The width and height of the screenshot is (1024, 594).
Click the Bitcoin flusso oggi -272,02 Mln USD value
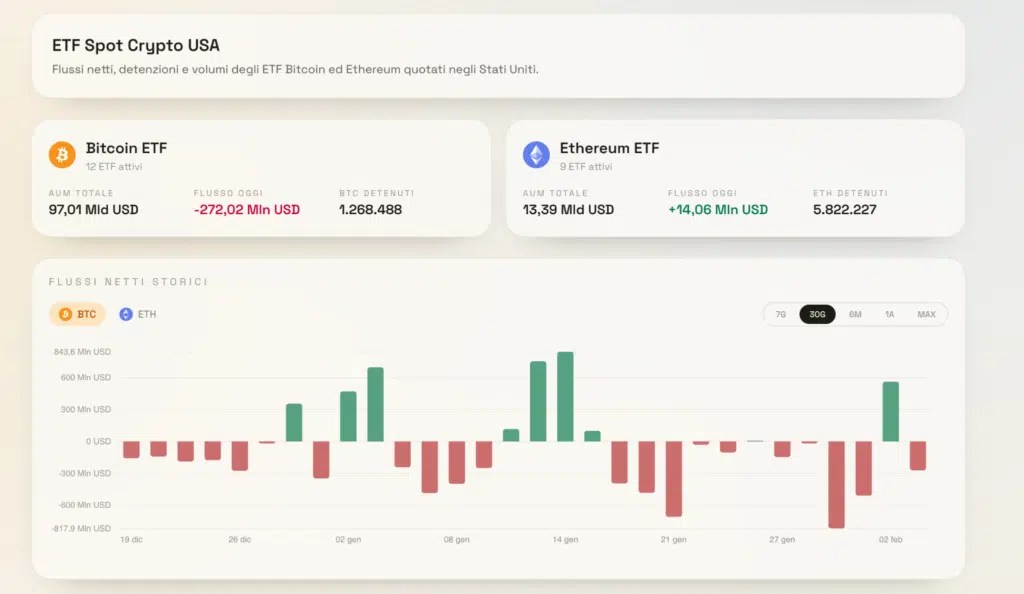pos(247,210)
